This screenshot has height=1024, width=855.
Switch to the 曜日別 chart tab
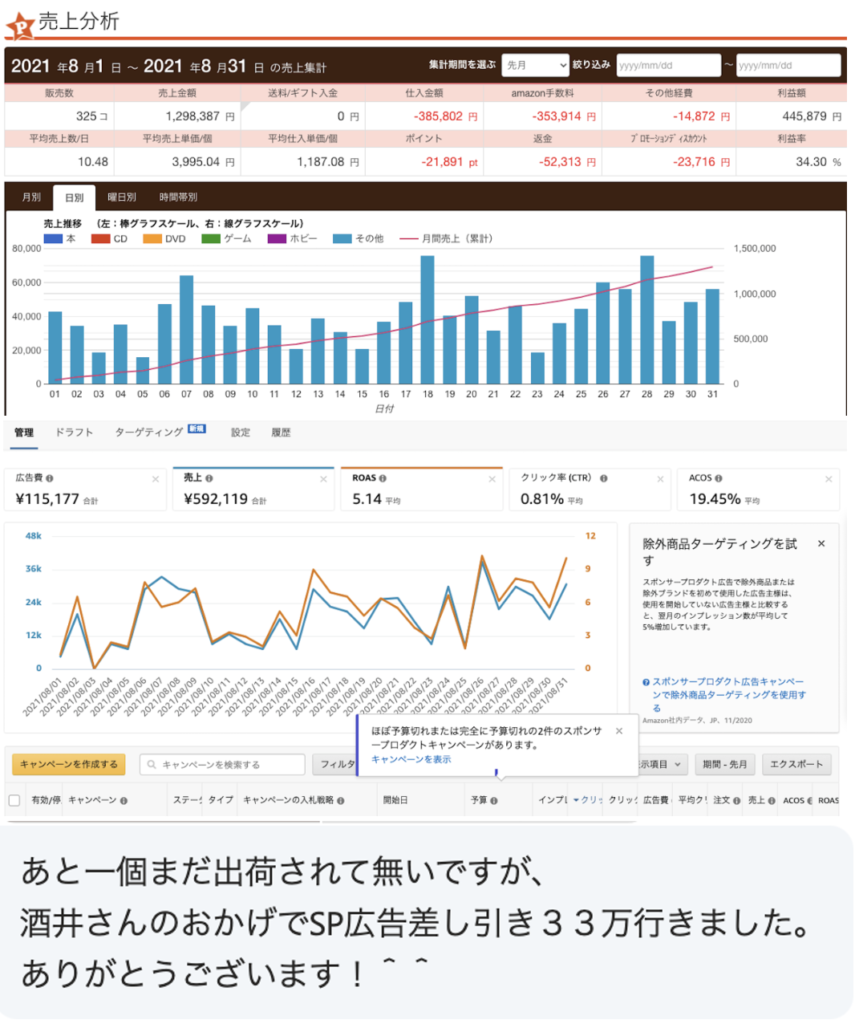[121, 198]
